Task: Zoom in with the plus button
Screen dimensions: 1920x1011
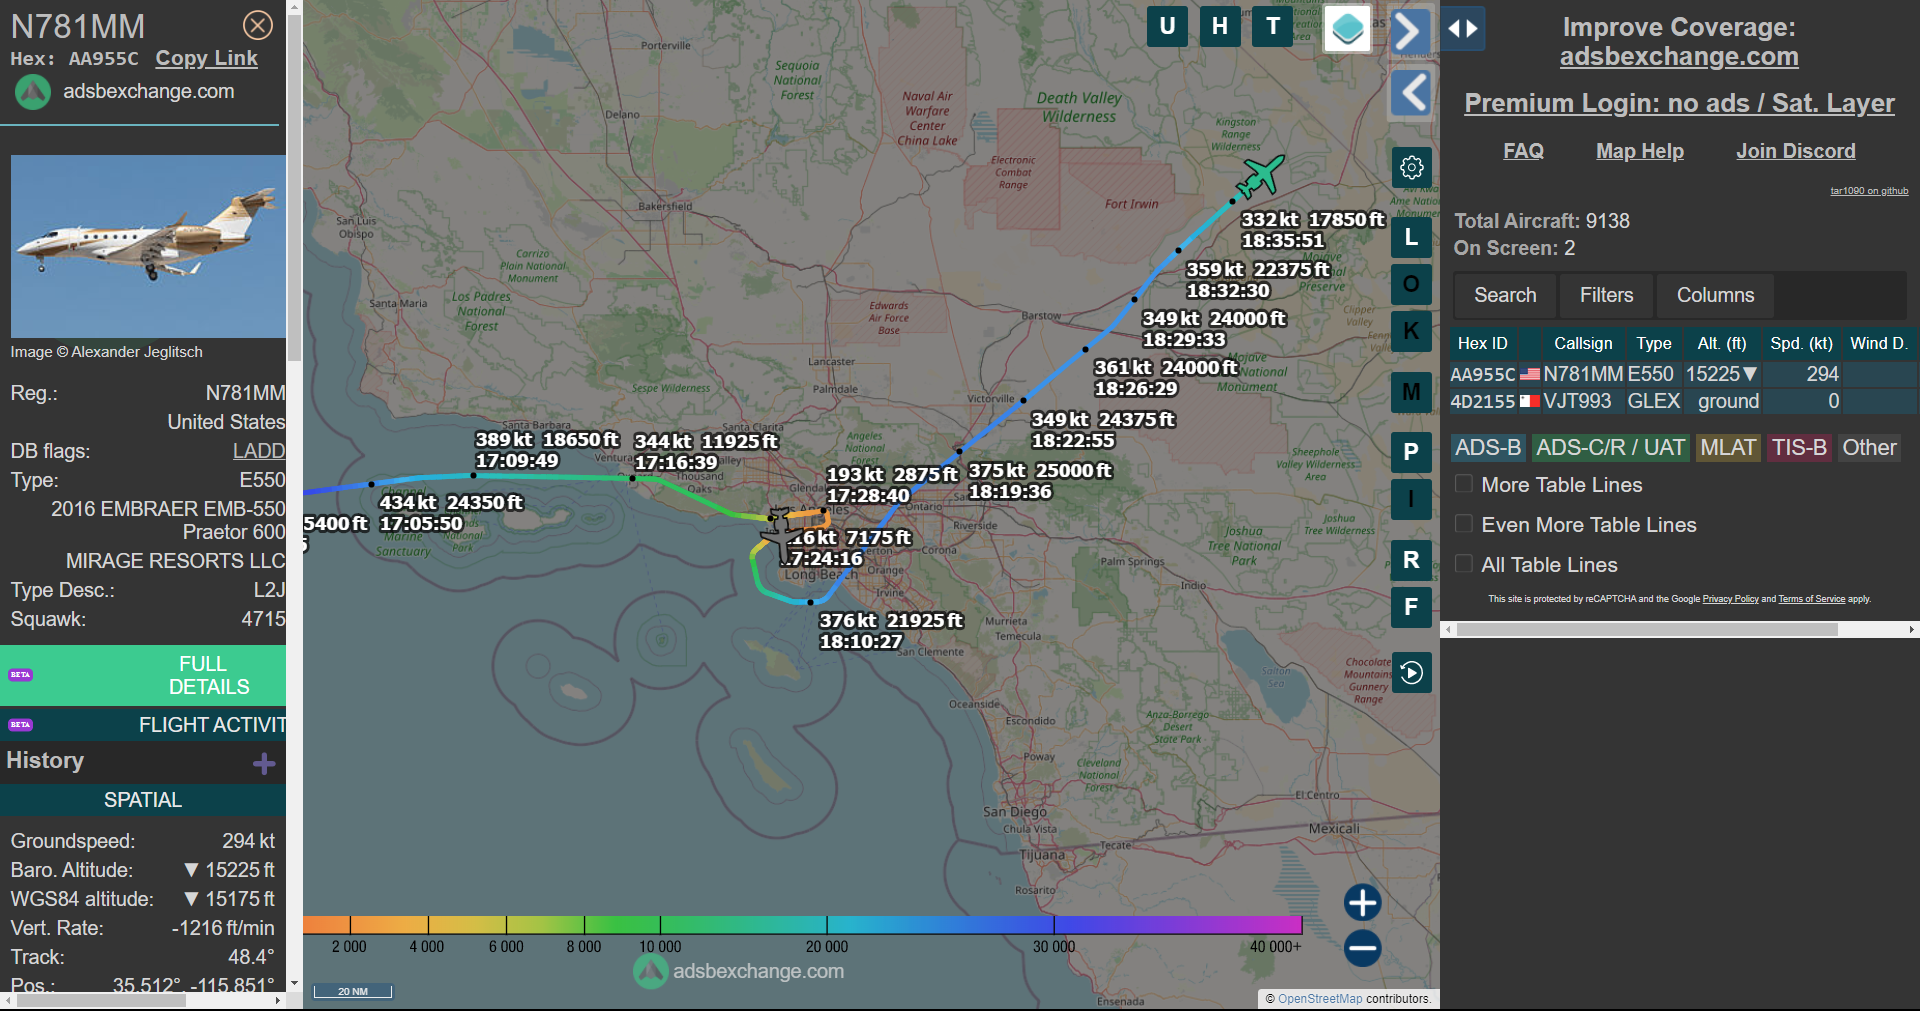Action: [1362, 902]
